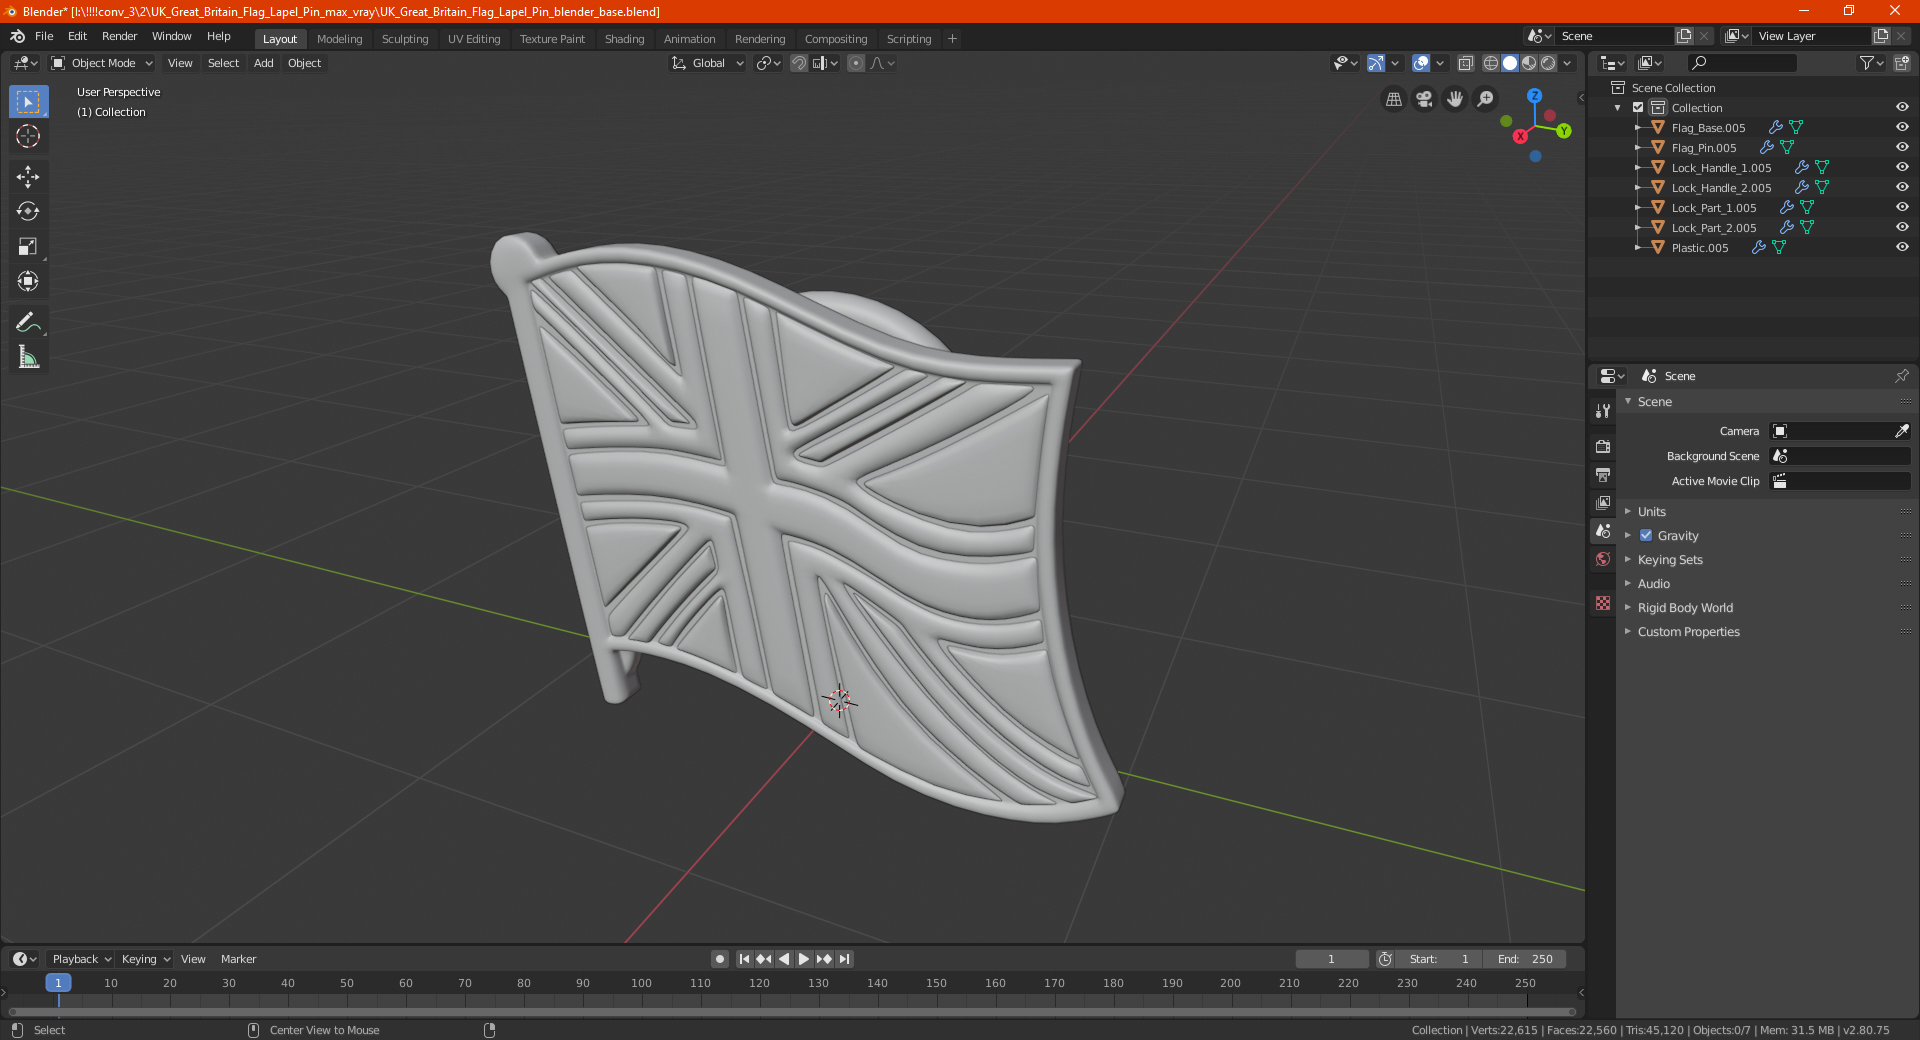Viewport: 1920px width, 1040px height.
Task: Hide Flag_Base.005 in the viewport
Action: [1902, 127]
